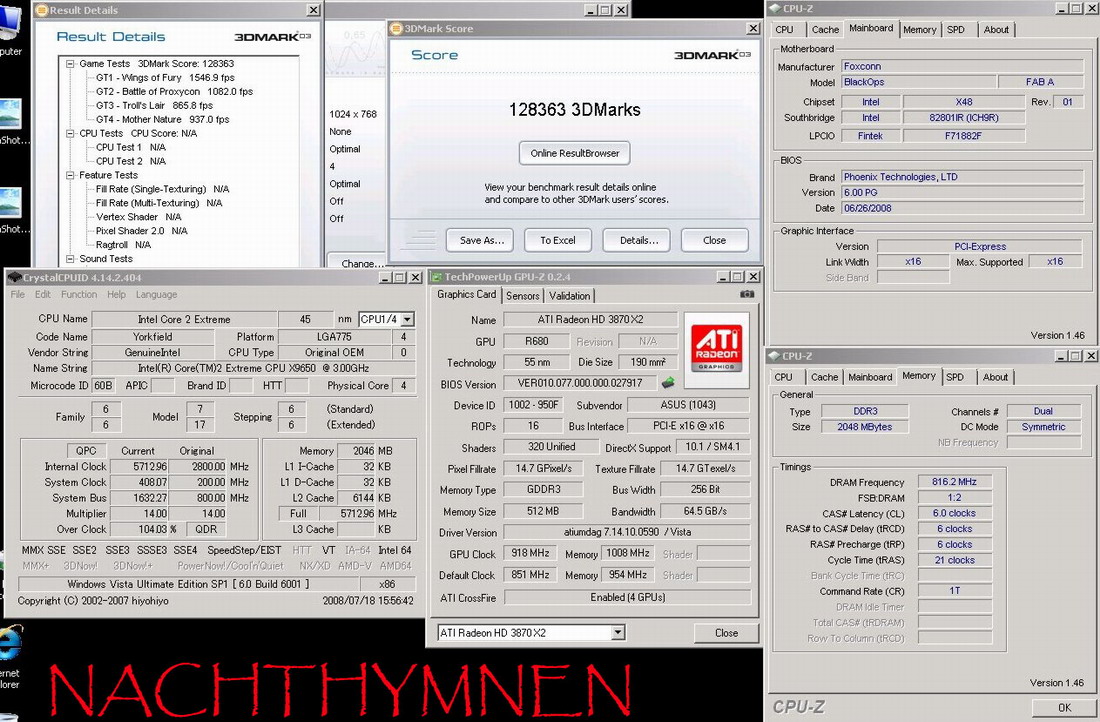Viewport: 1100px width, 722px height.
Task: Click the QPC button in CrystalCPUID
Action: [86, 450]
